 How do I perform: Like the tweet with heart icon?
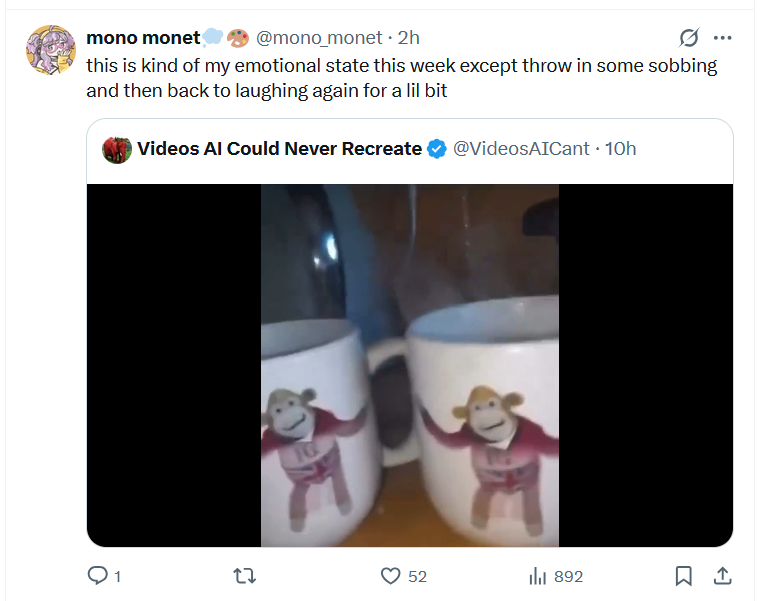click(x=391, y=576)
